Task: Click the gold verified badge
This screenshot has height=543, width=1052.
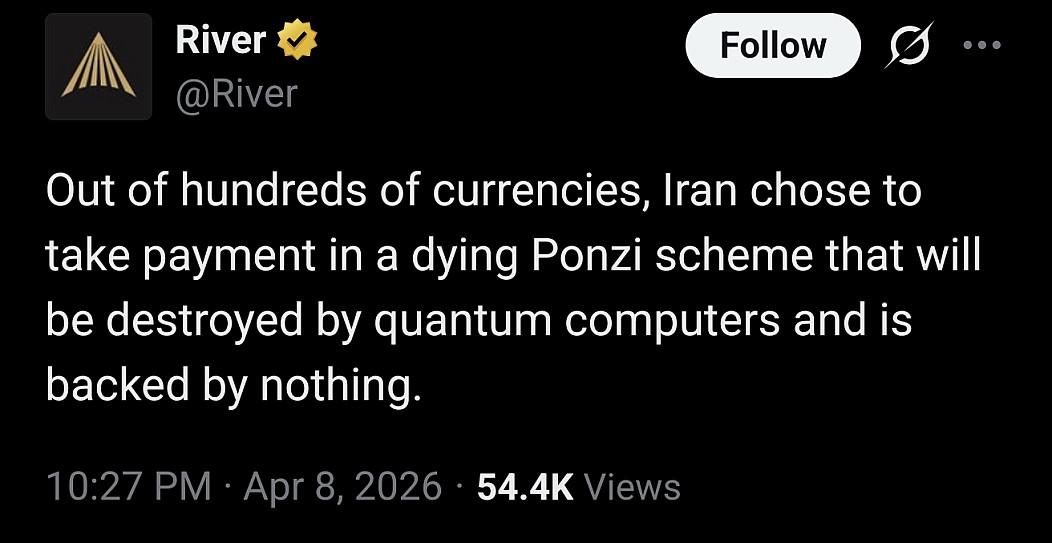Action: tap(296, 40)
